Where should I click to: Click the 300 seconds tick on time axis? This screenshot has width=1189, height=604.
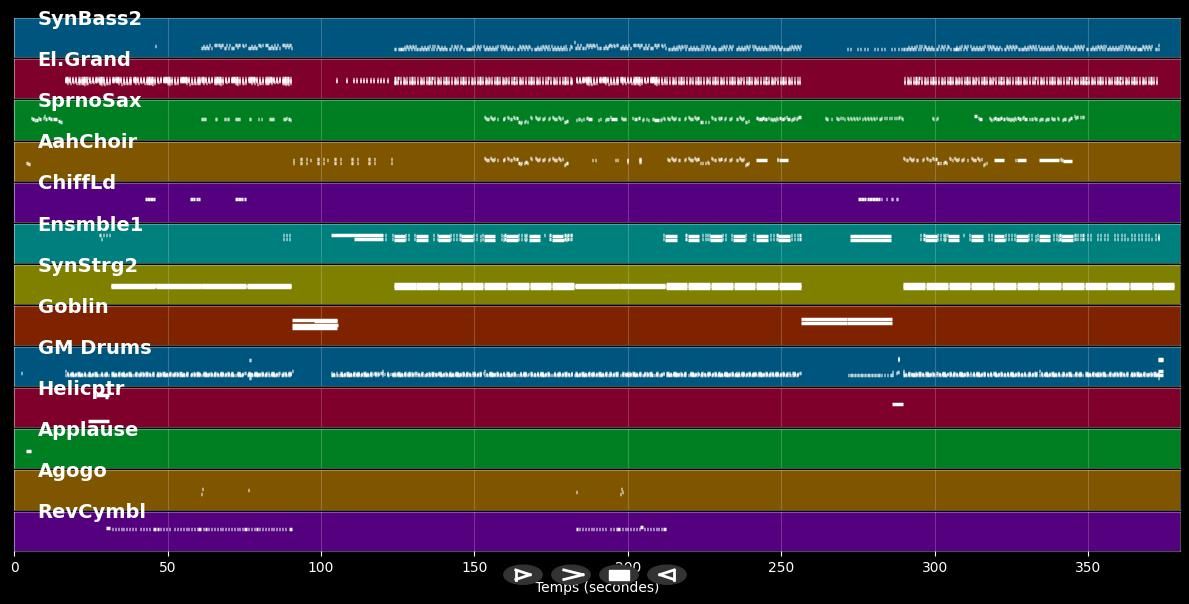point(934,567)
